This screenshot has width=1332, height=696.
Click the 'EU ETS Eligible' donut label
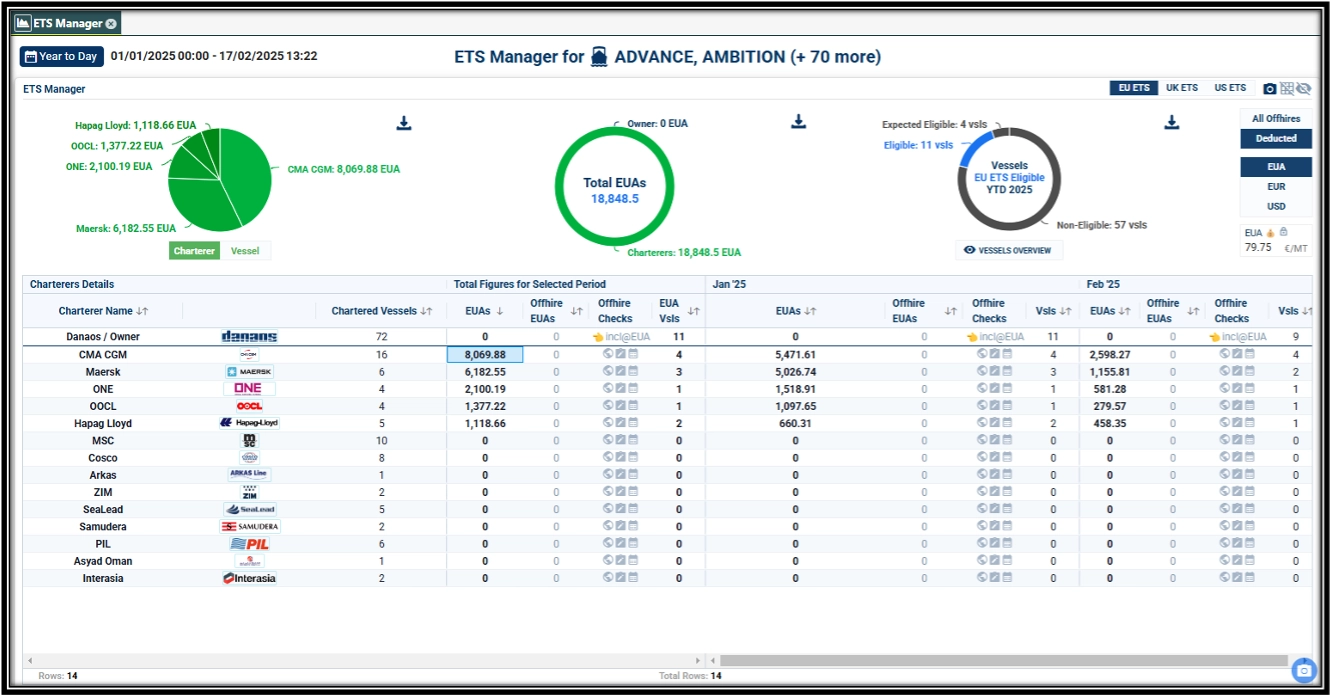click(x=1009, y=177)
